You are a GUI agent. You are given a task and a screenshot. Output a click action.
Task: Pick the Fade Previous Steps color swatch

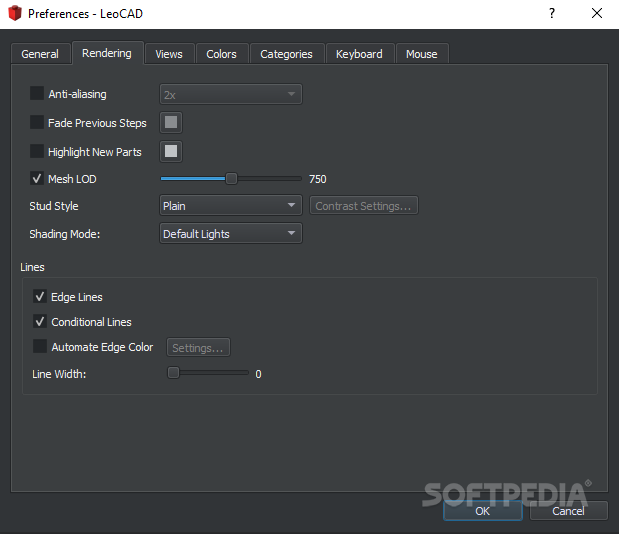171,122
